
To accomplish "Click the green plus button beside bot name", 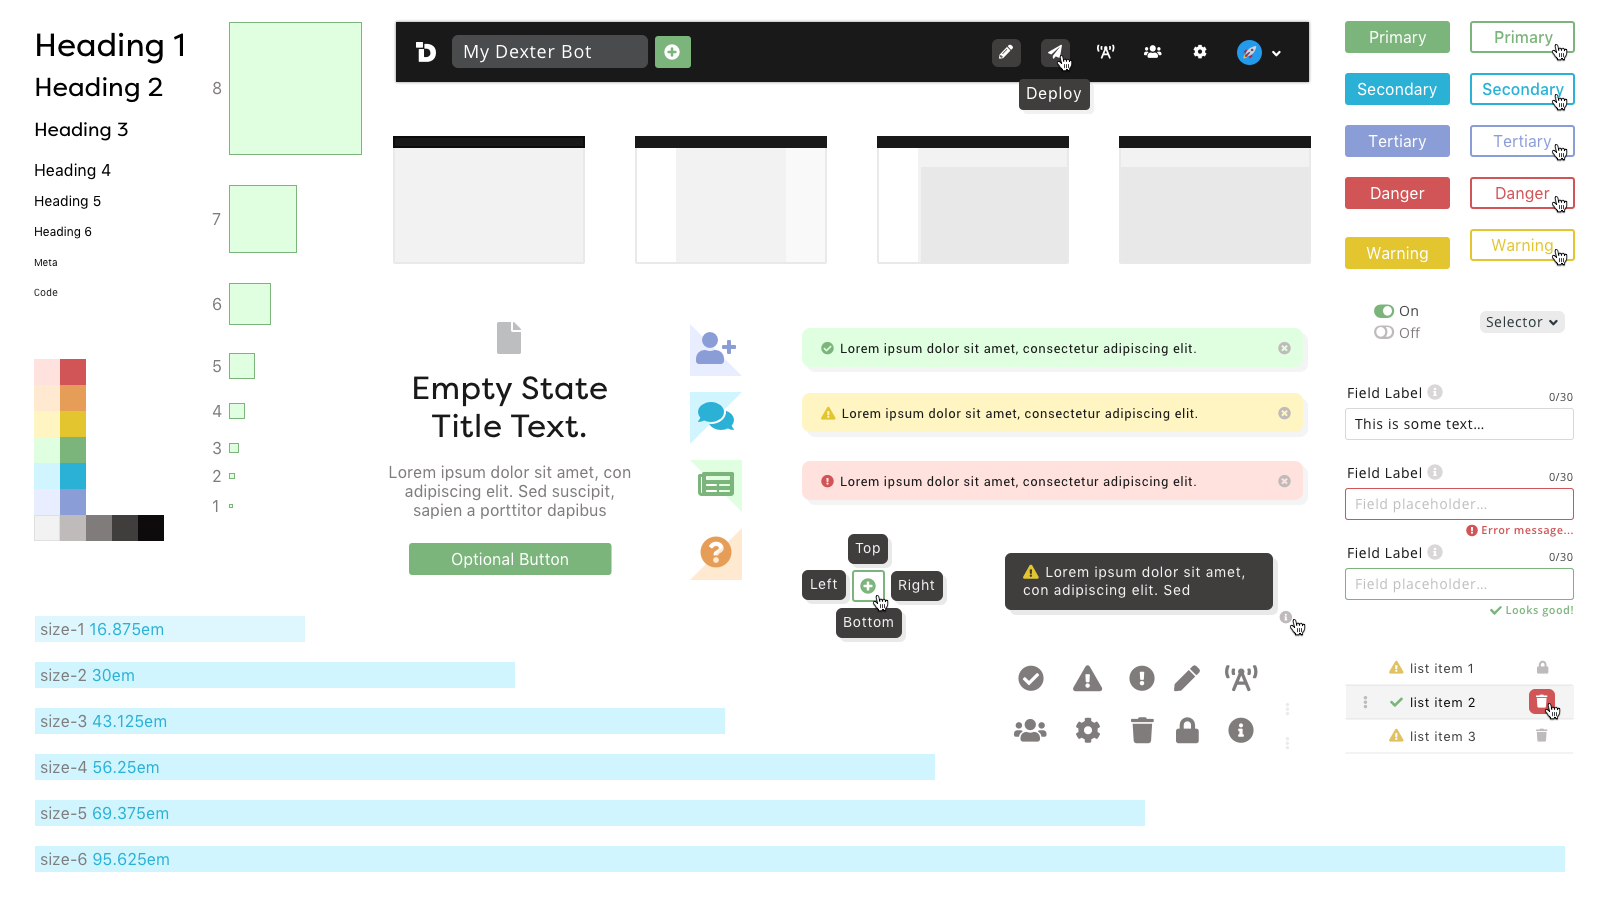I will point(673,52).
